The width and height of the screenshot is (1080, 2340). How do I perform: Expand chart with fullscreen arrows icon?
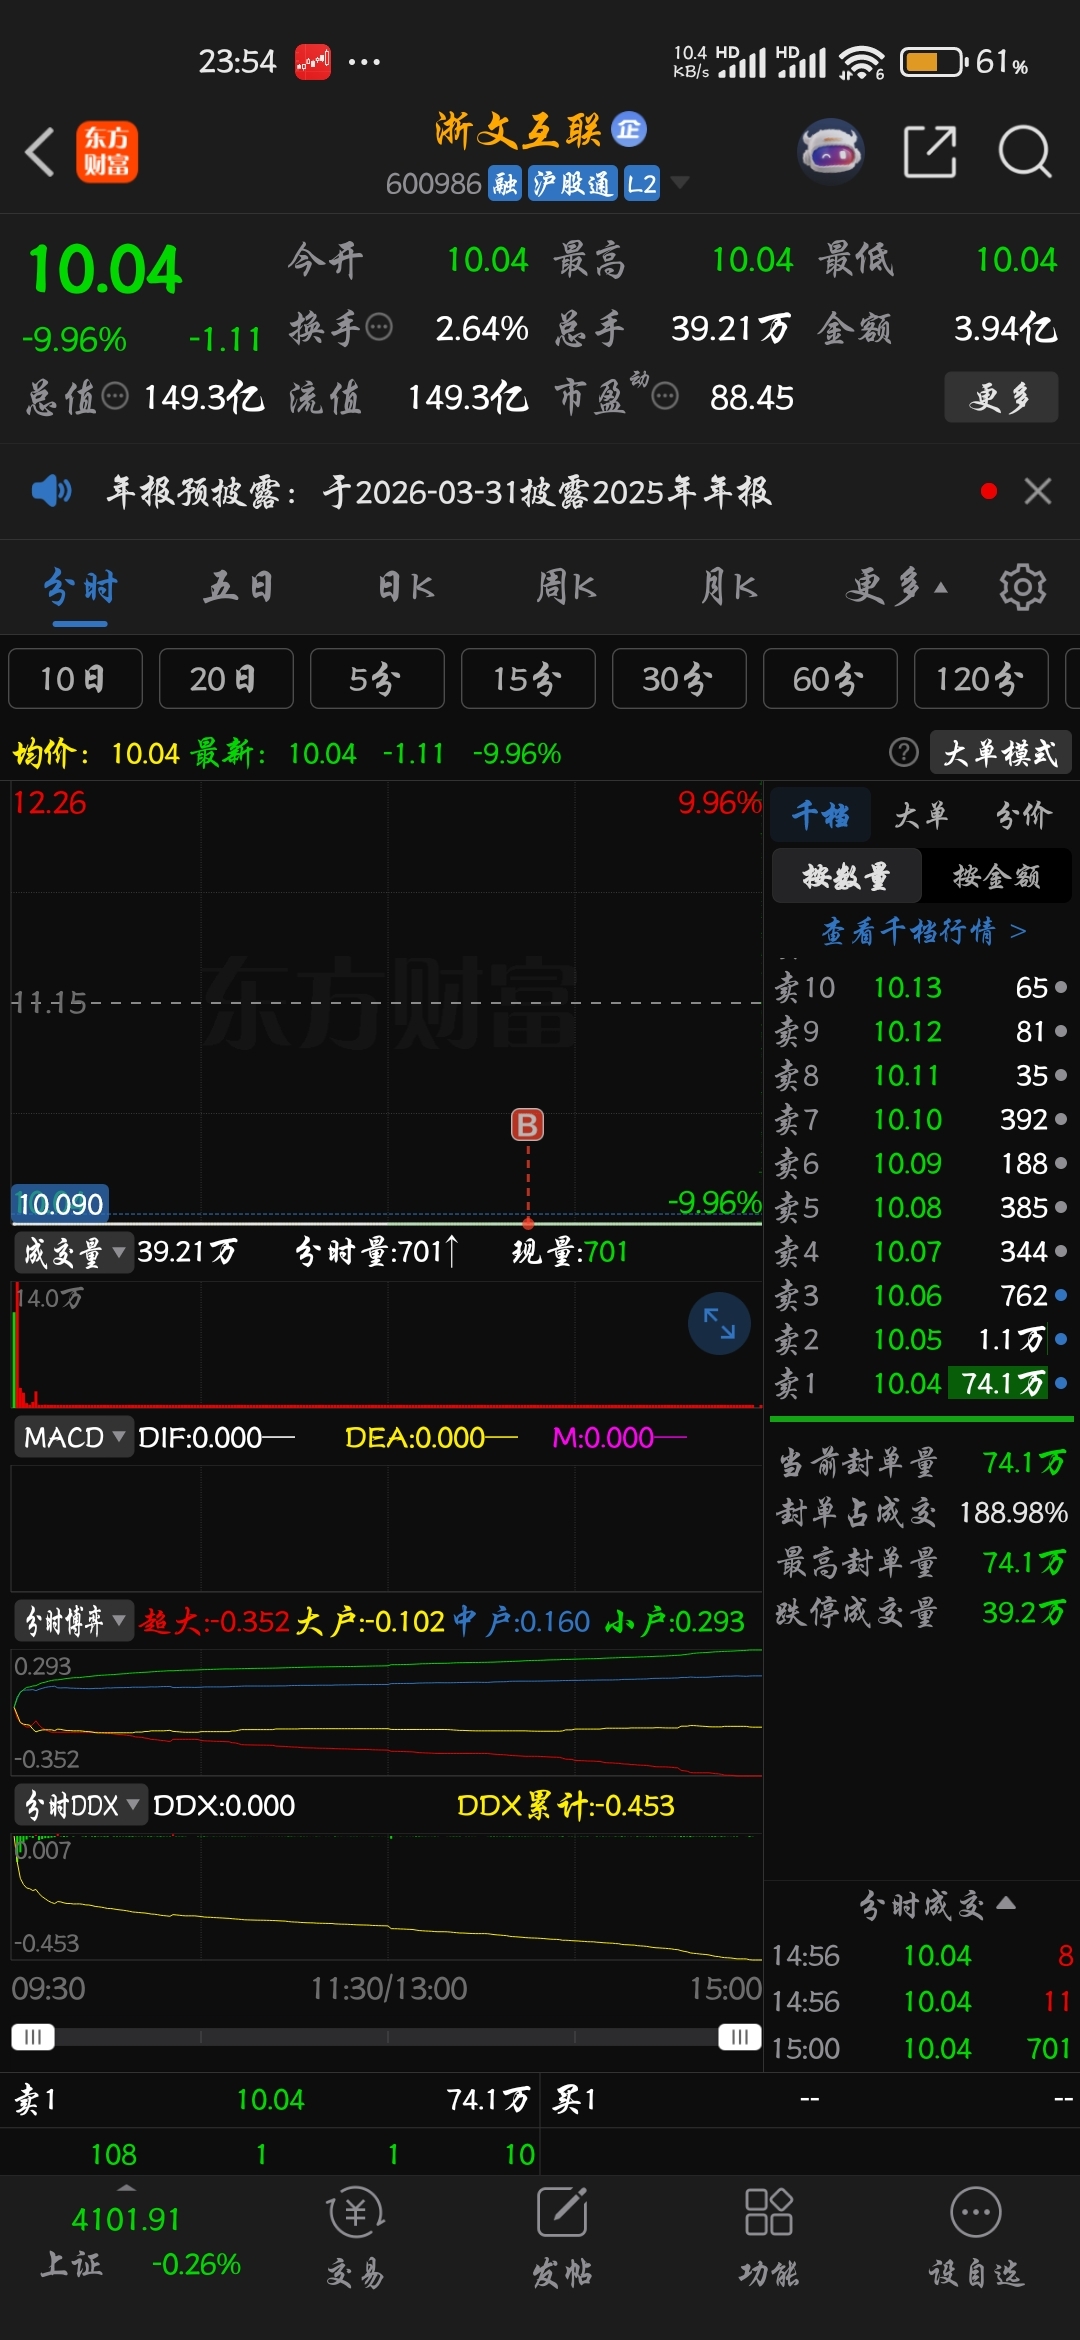point(719,1323)
